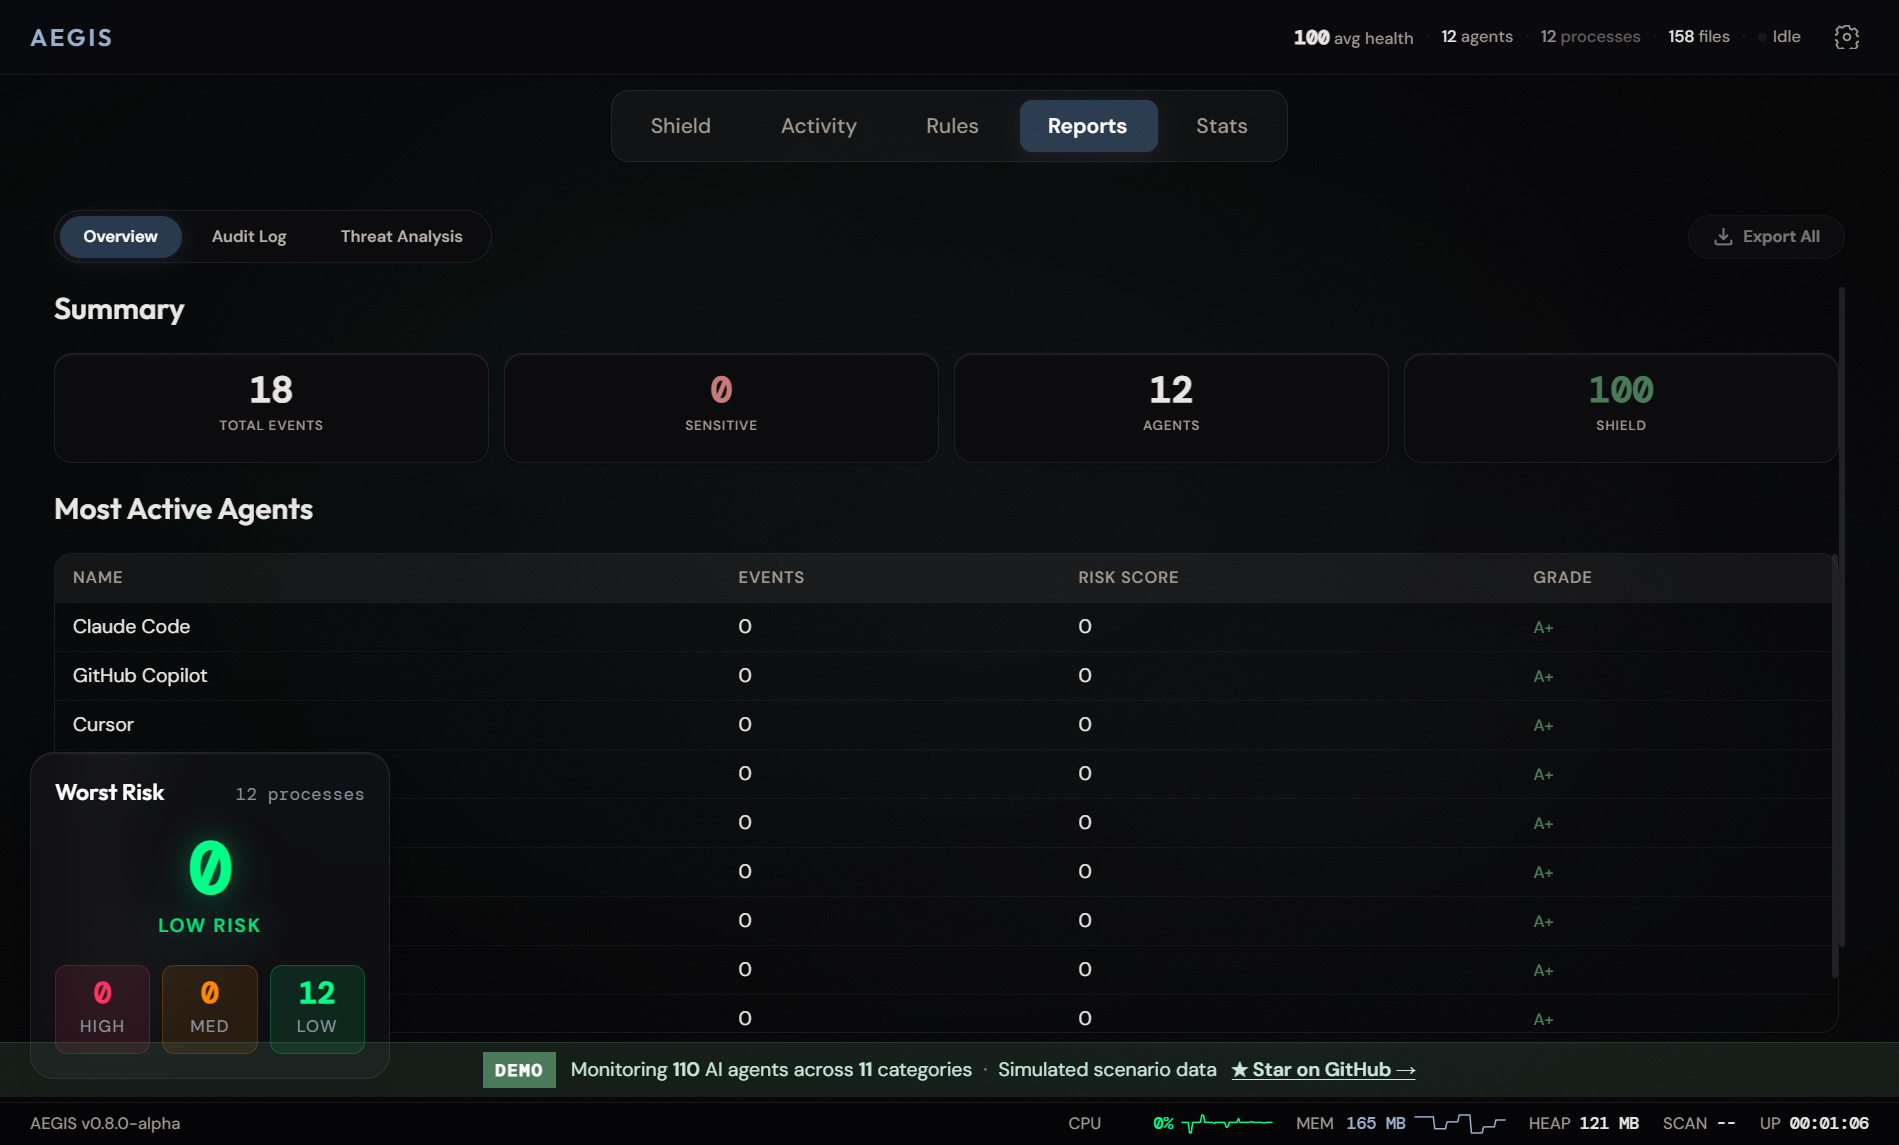Screen dimensions: 1899x1145
Task: Click the 158 files header stat
Action: click(1698, 37)
